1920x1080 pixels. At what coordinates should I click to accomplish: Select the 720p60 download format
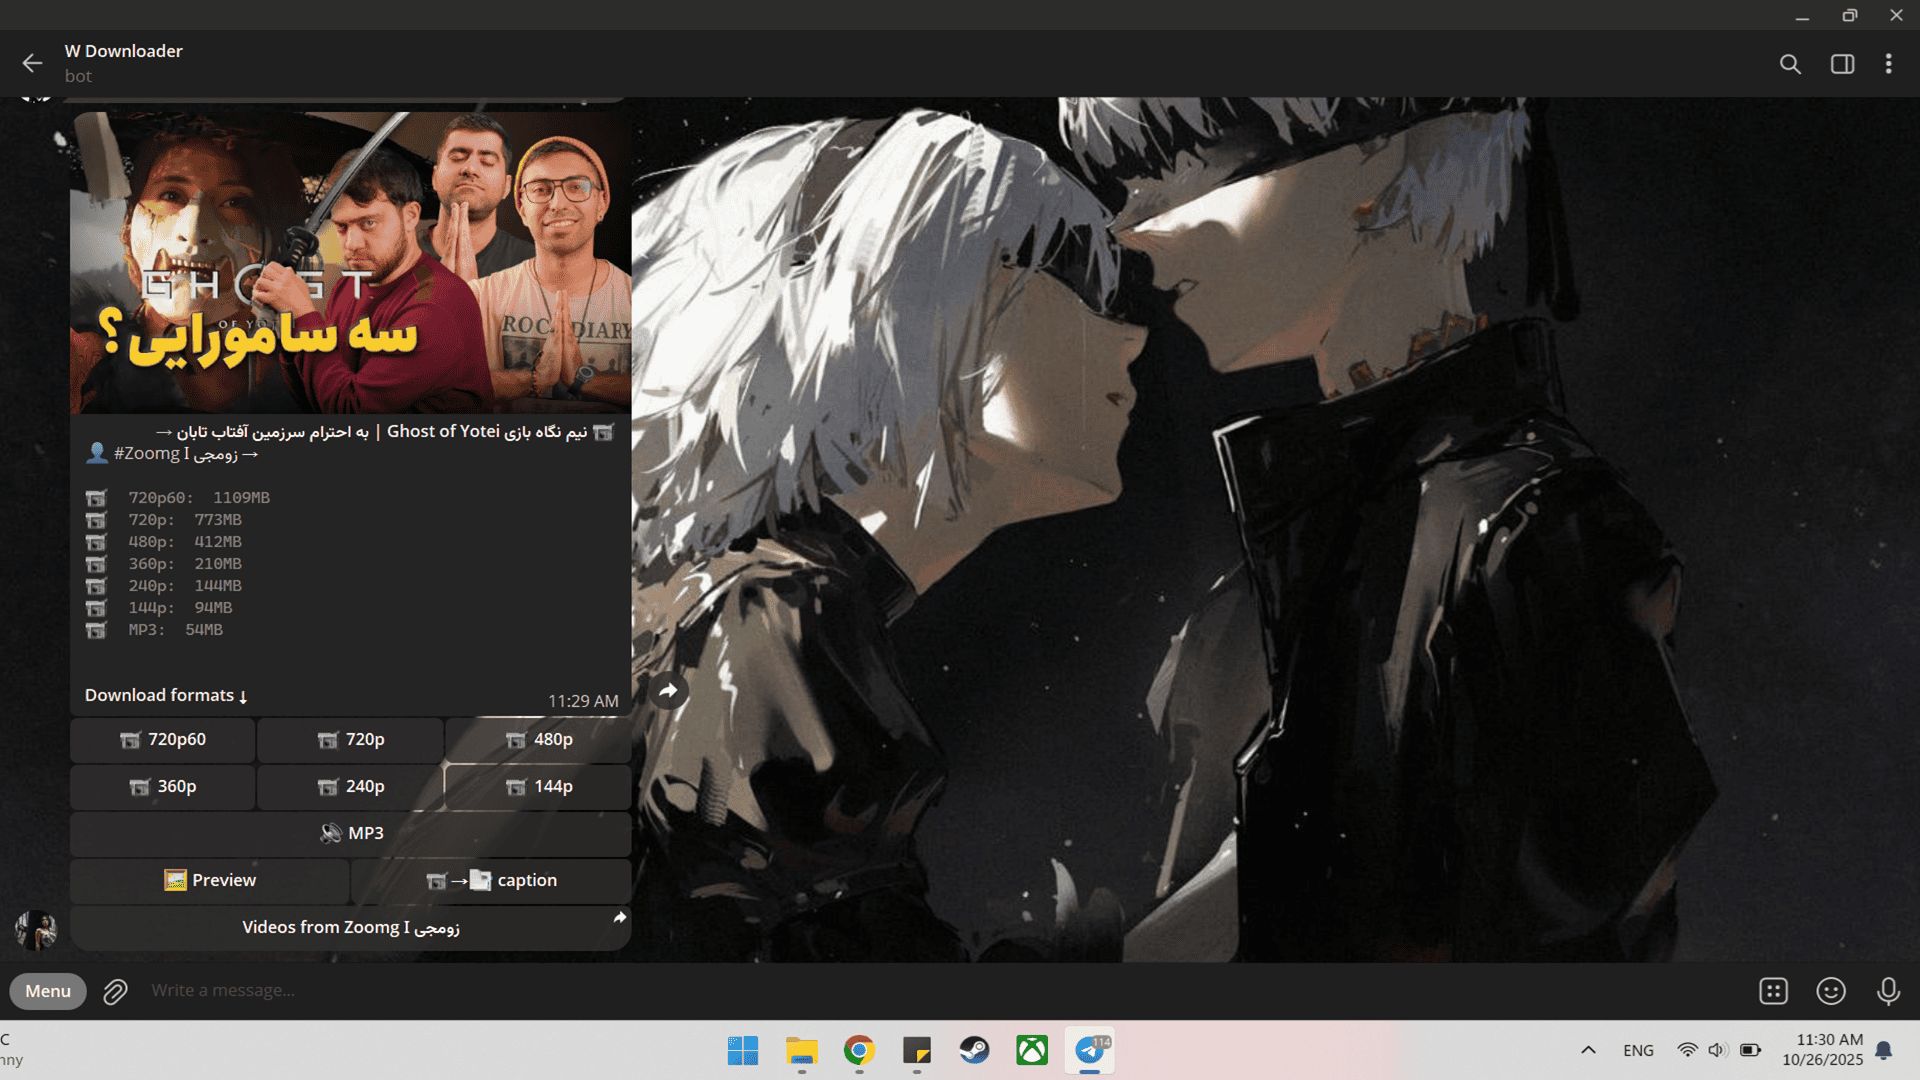point(163,740)
